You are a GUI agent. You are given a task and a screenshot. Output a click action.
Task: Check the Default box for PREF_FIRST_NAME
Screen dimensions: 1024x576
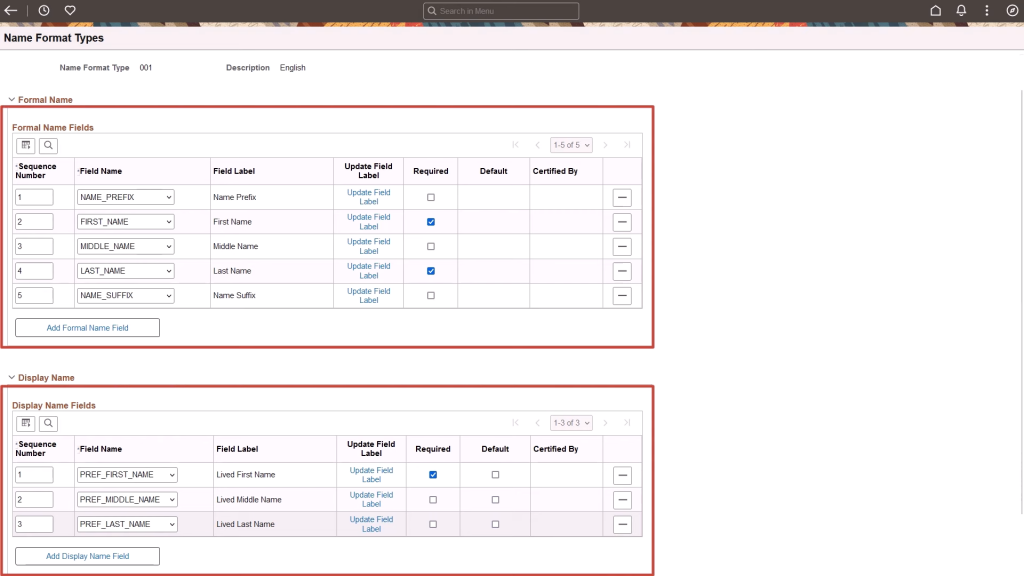[x=494, y=475]
